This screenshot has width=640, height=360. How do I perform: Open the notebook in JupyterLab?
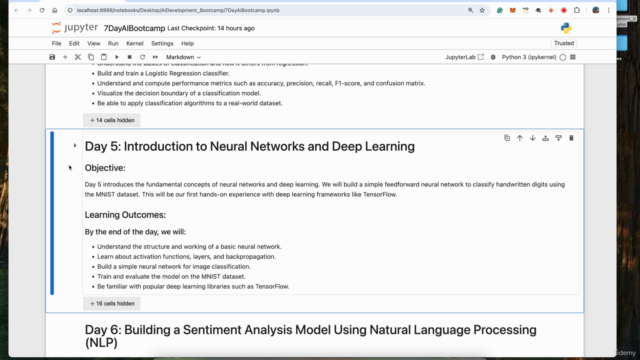tap(464, 57)
